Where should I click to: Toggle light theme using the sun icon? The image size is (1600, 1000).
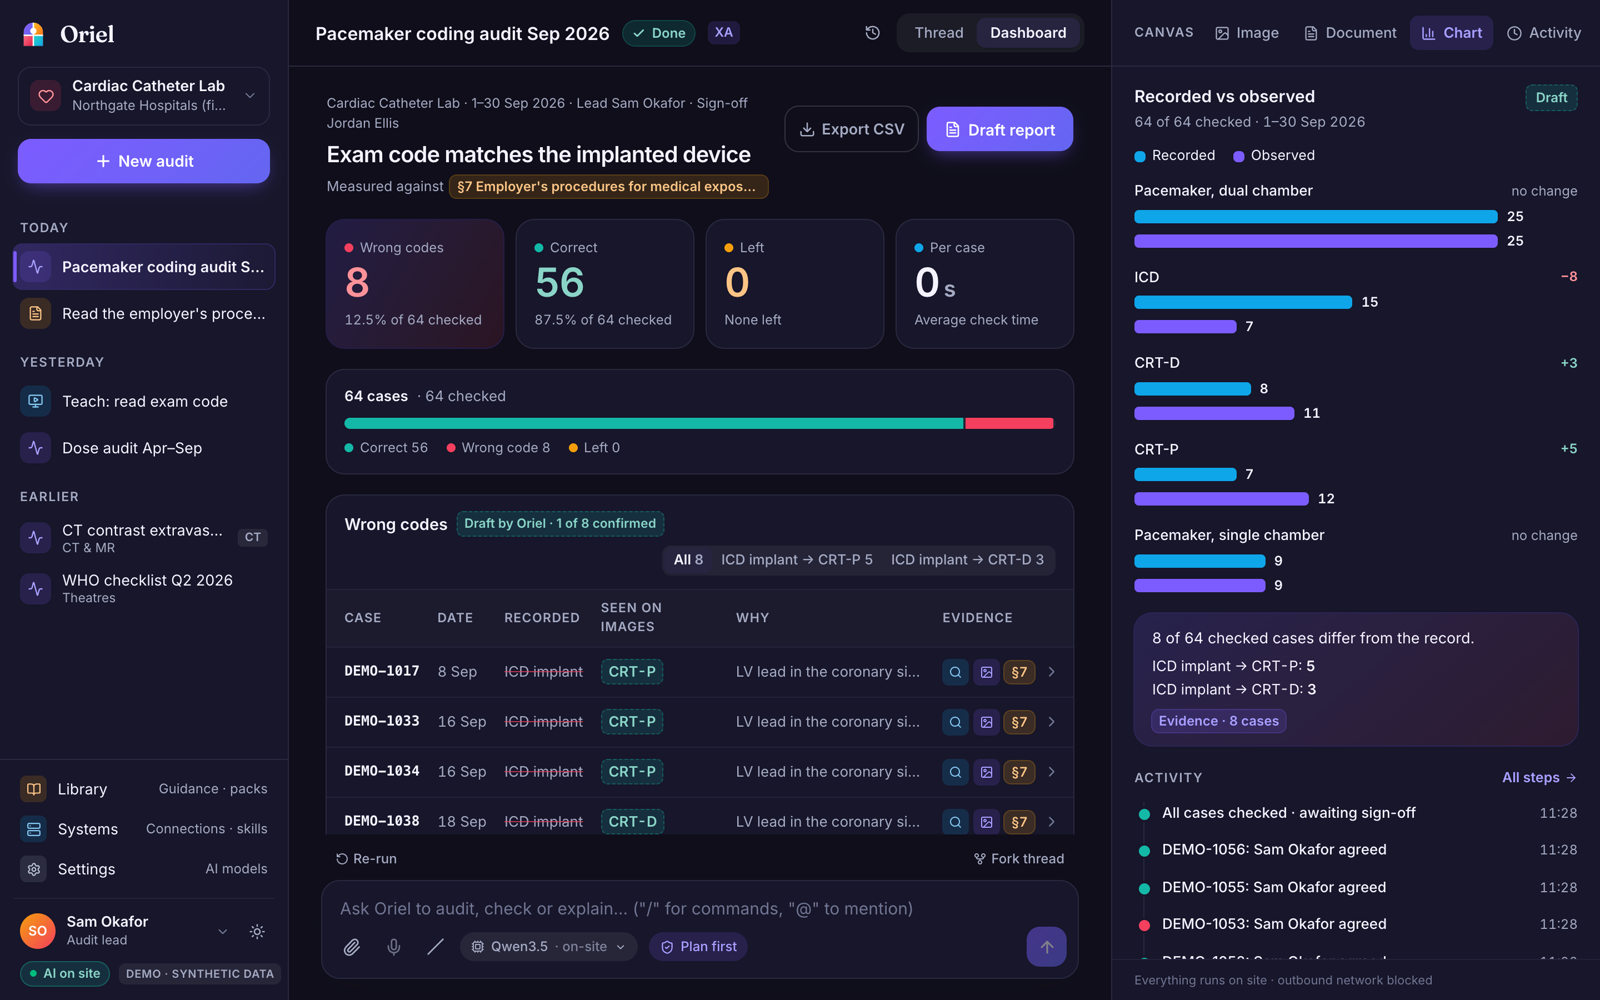[x=257, y=932]
